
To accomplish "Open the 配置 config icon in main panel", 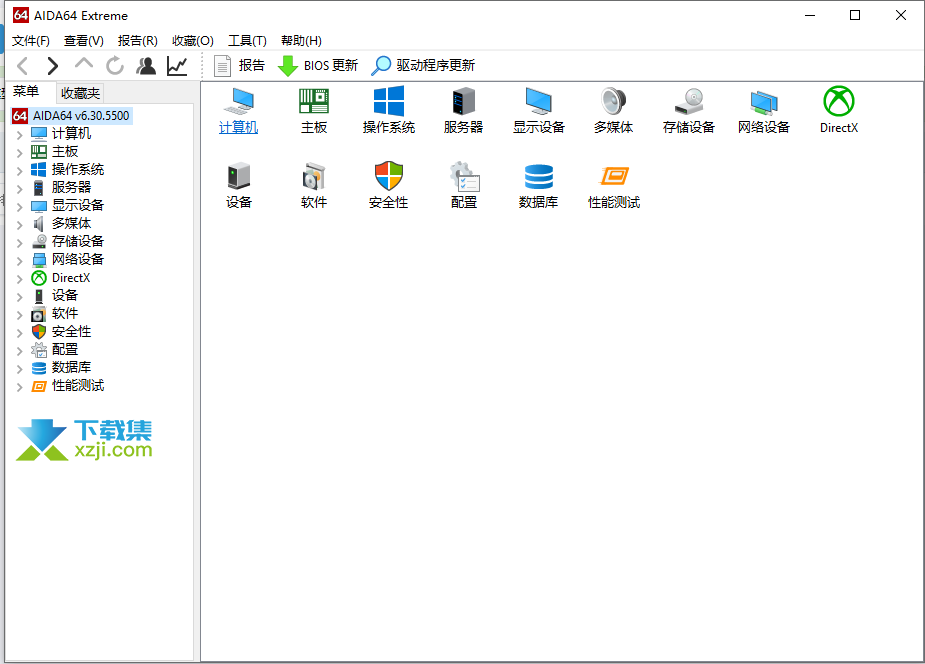I will [464, 185].
